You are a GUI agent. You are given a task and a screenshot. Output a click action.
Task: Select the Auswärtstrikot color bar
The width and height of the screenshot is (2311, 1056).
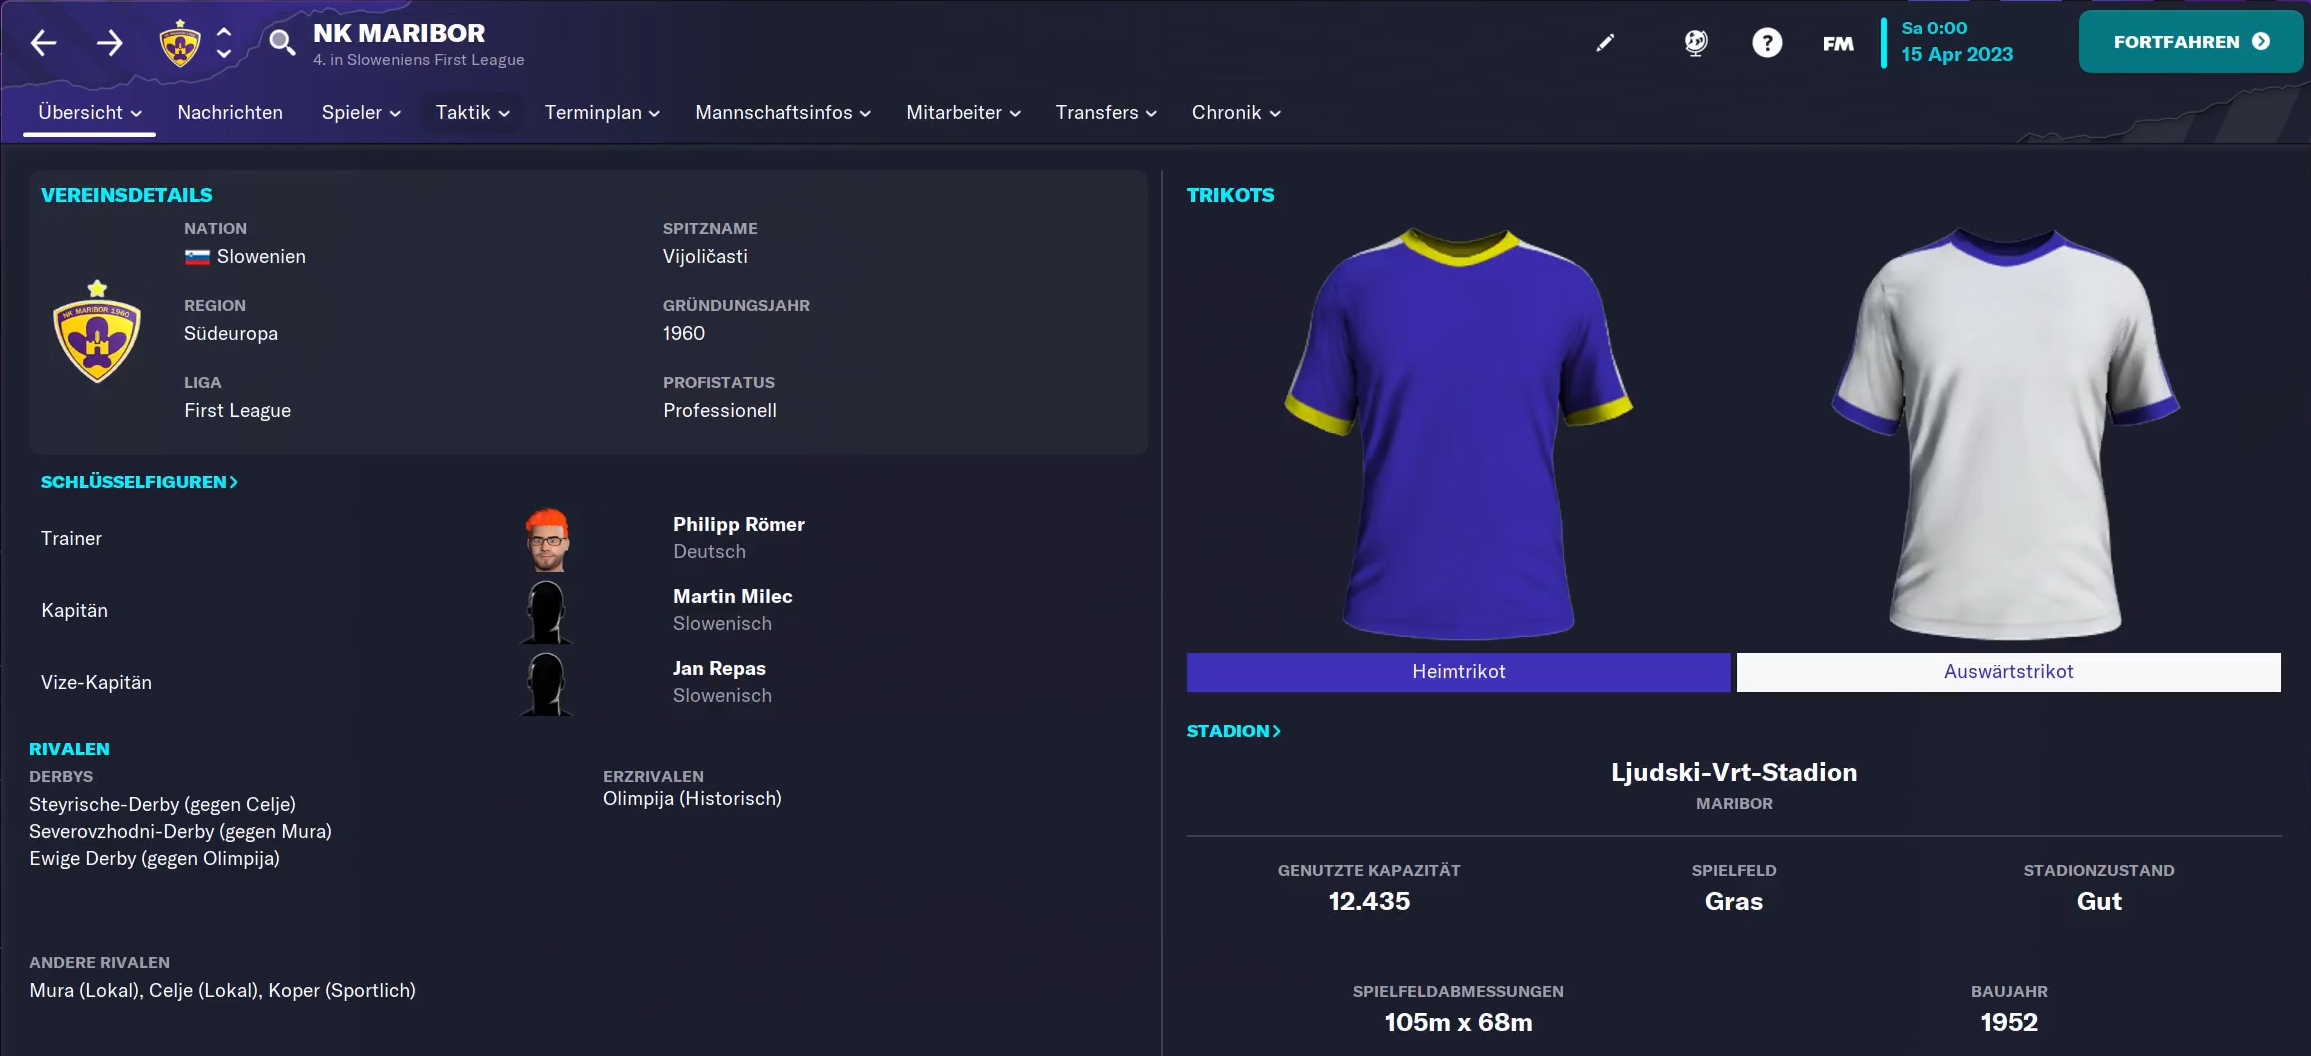[2008, 672]
